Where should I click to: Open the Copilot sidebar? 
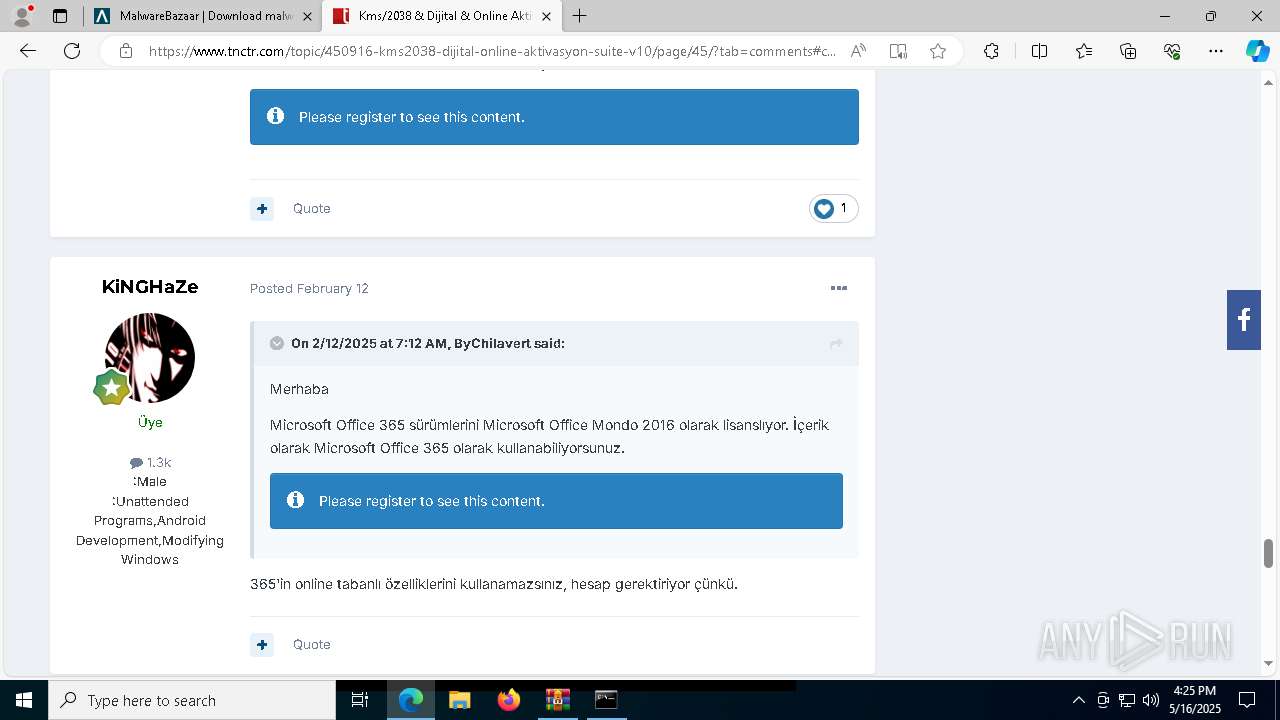coord(1257,51)
